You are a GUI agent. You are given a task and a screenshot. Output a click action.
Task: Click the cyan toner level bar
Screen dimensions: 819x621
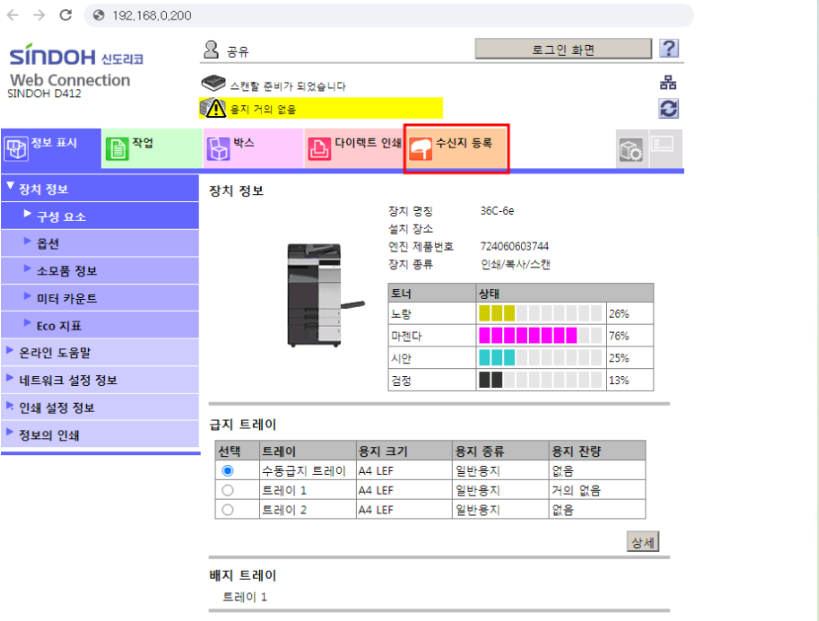click(541, 358)
